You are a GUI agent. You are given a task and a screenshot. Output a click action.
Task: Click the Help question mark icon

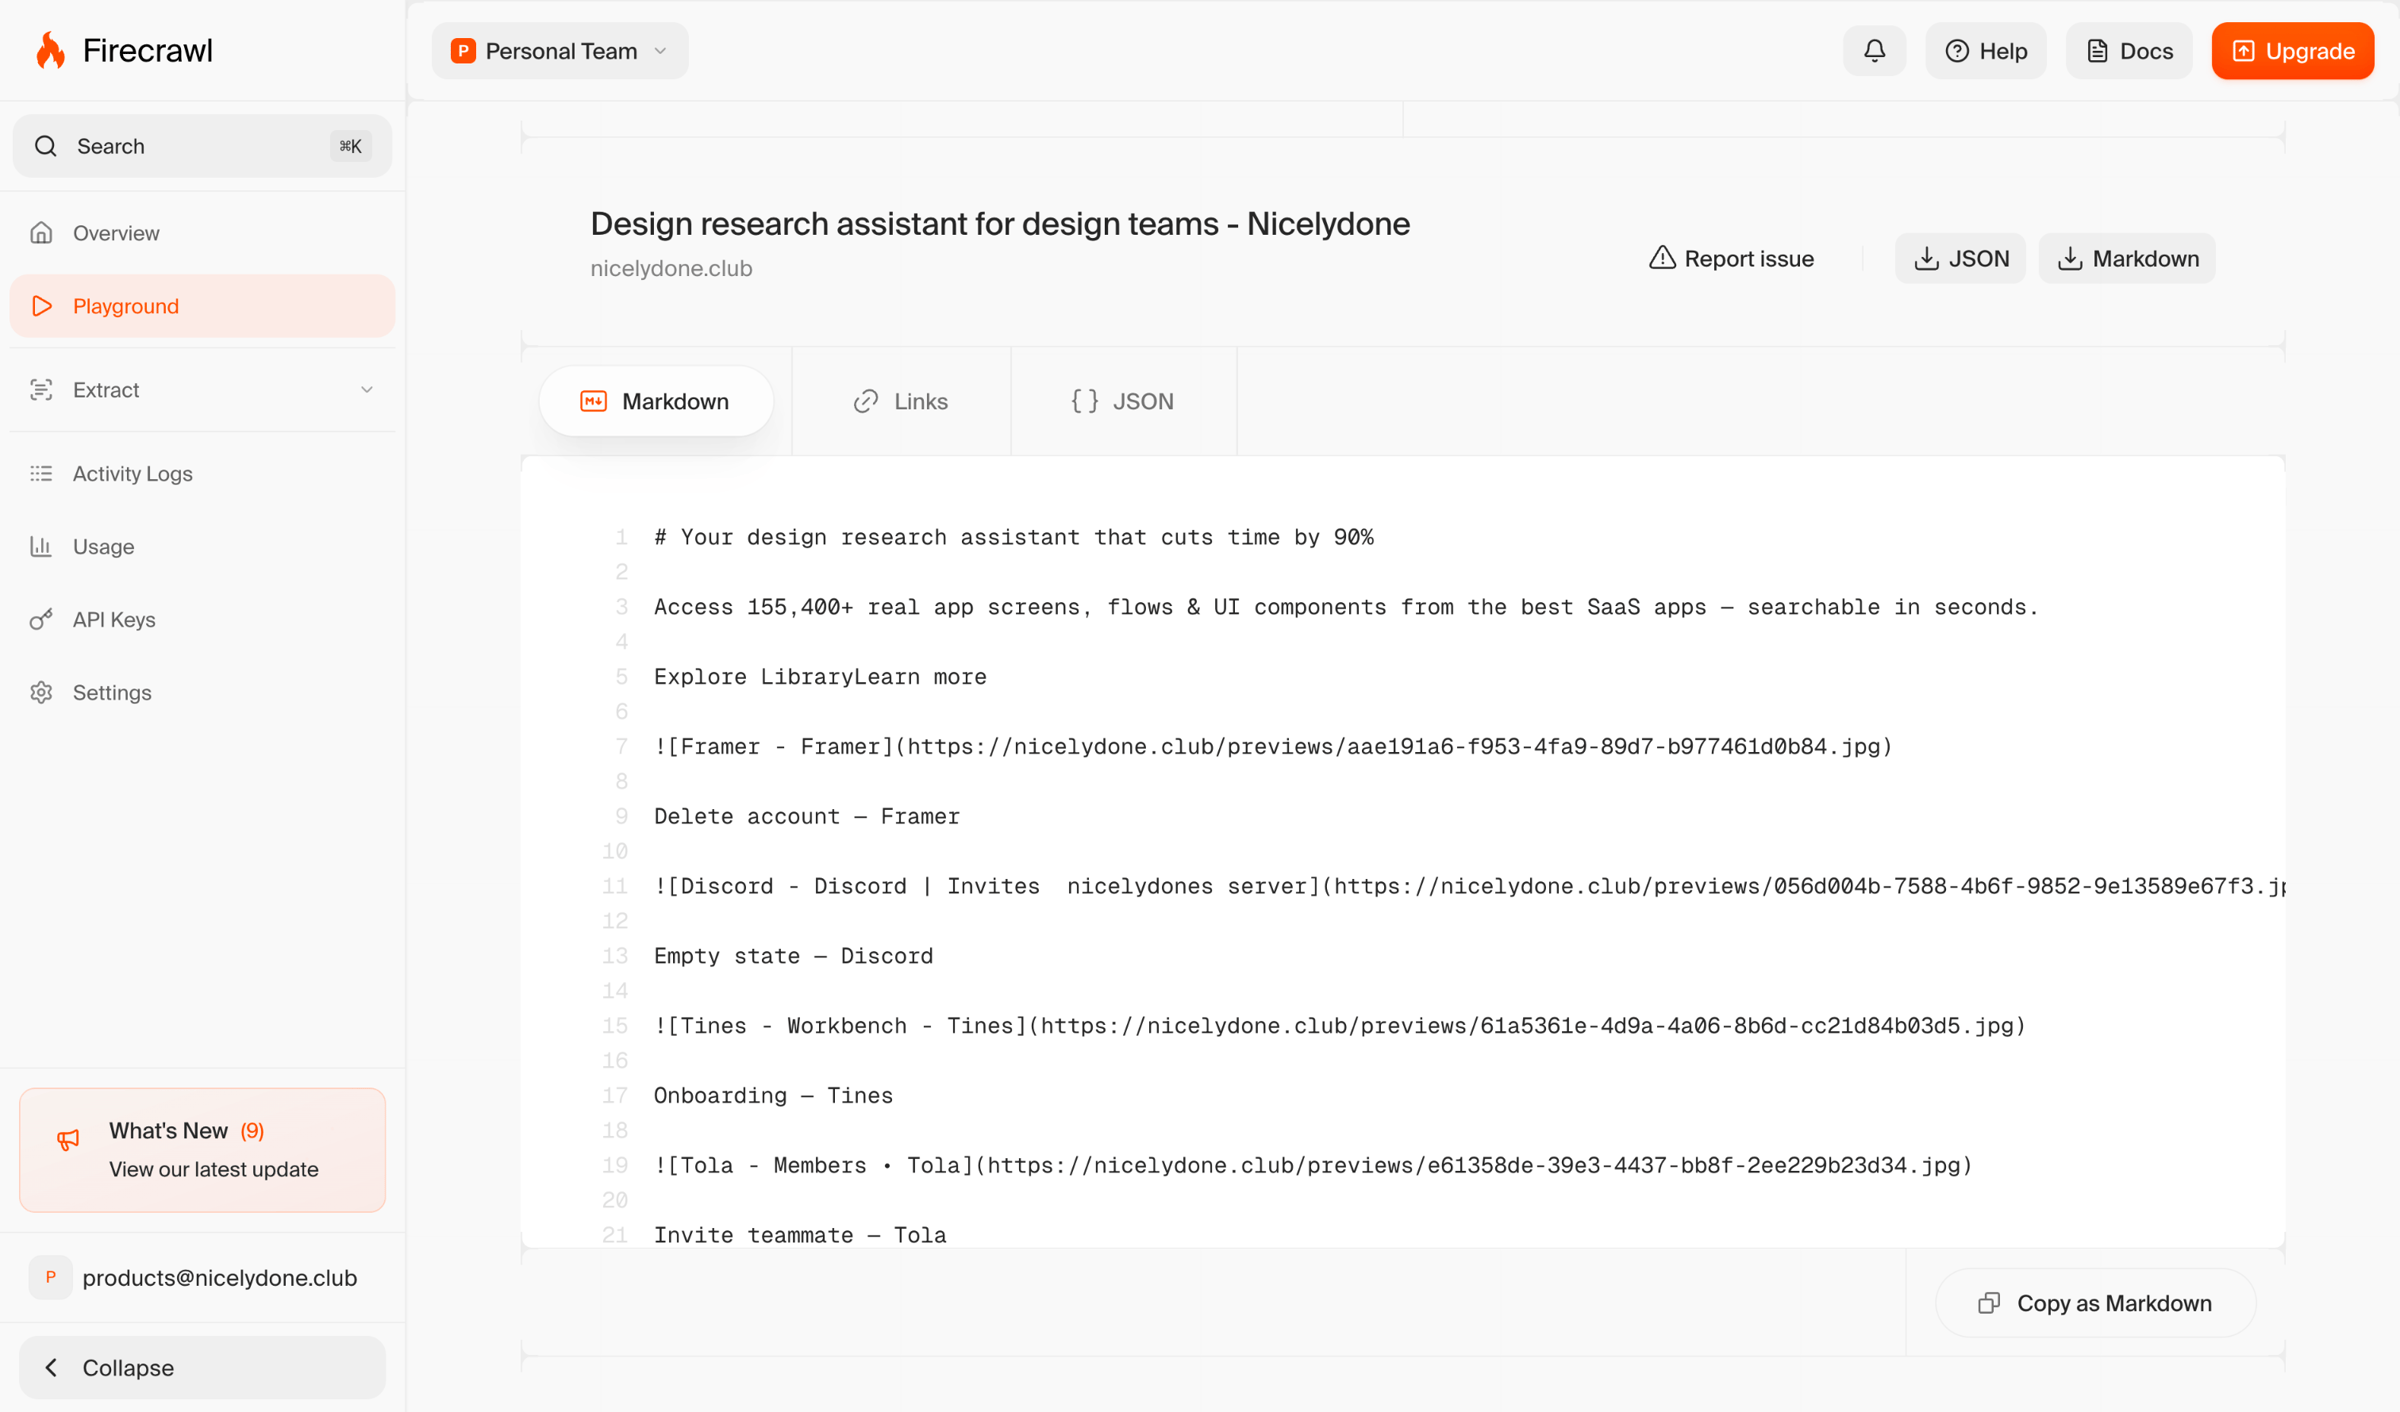(x=1957, y=51)
